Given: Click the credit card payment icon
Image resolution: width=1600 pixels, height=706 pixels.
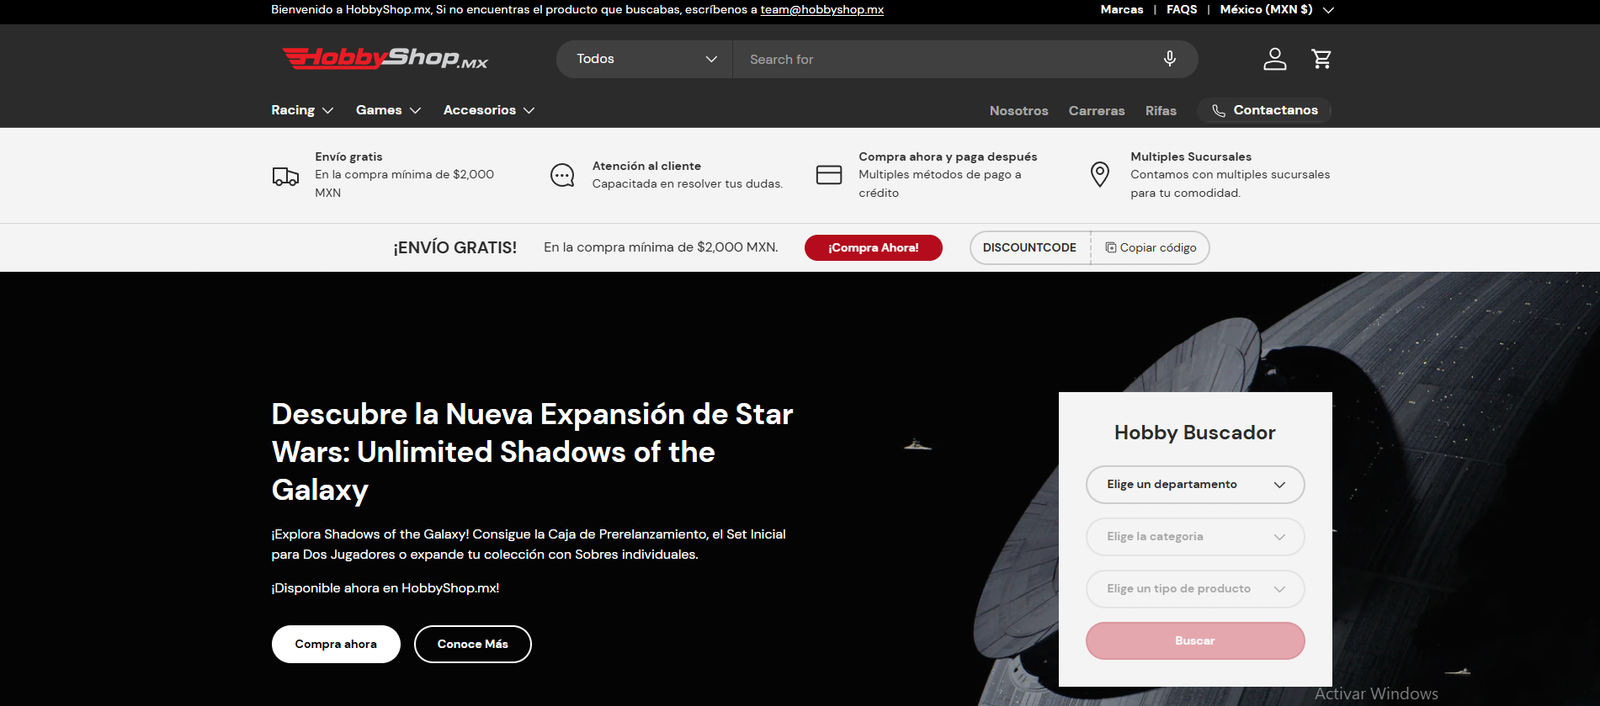Looking at the screenshot, I should click(x=829, y=175).
